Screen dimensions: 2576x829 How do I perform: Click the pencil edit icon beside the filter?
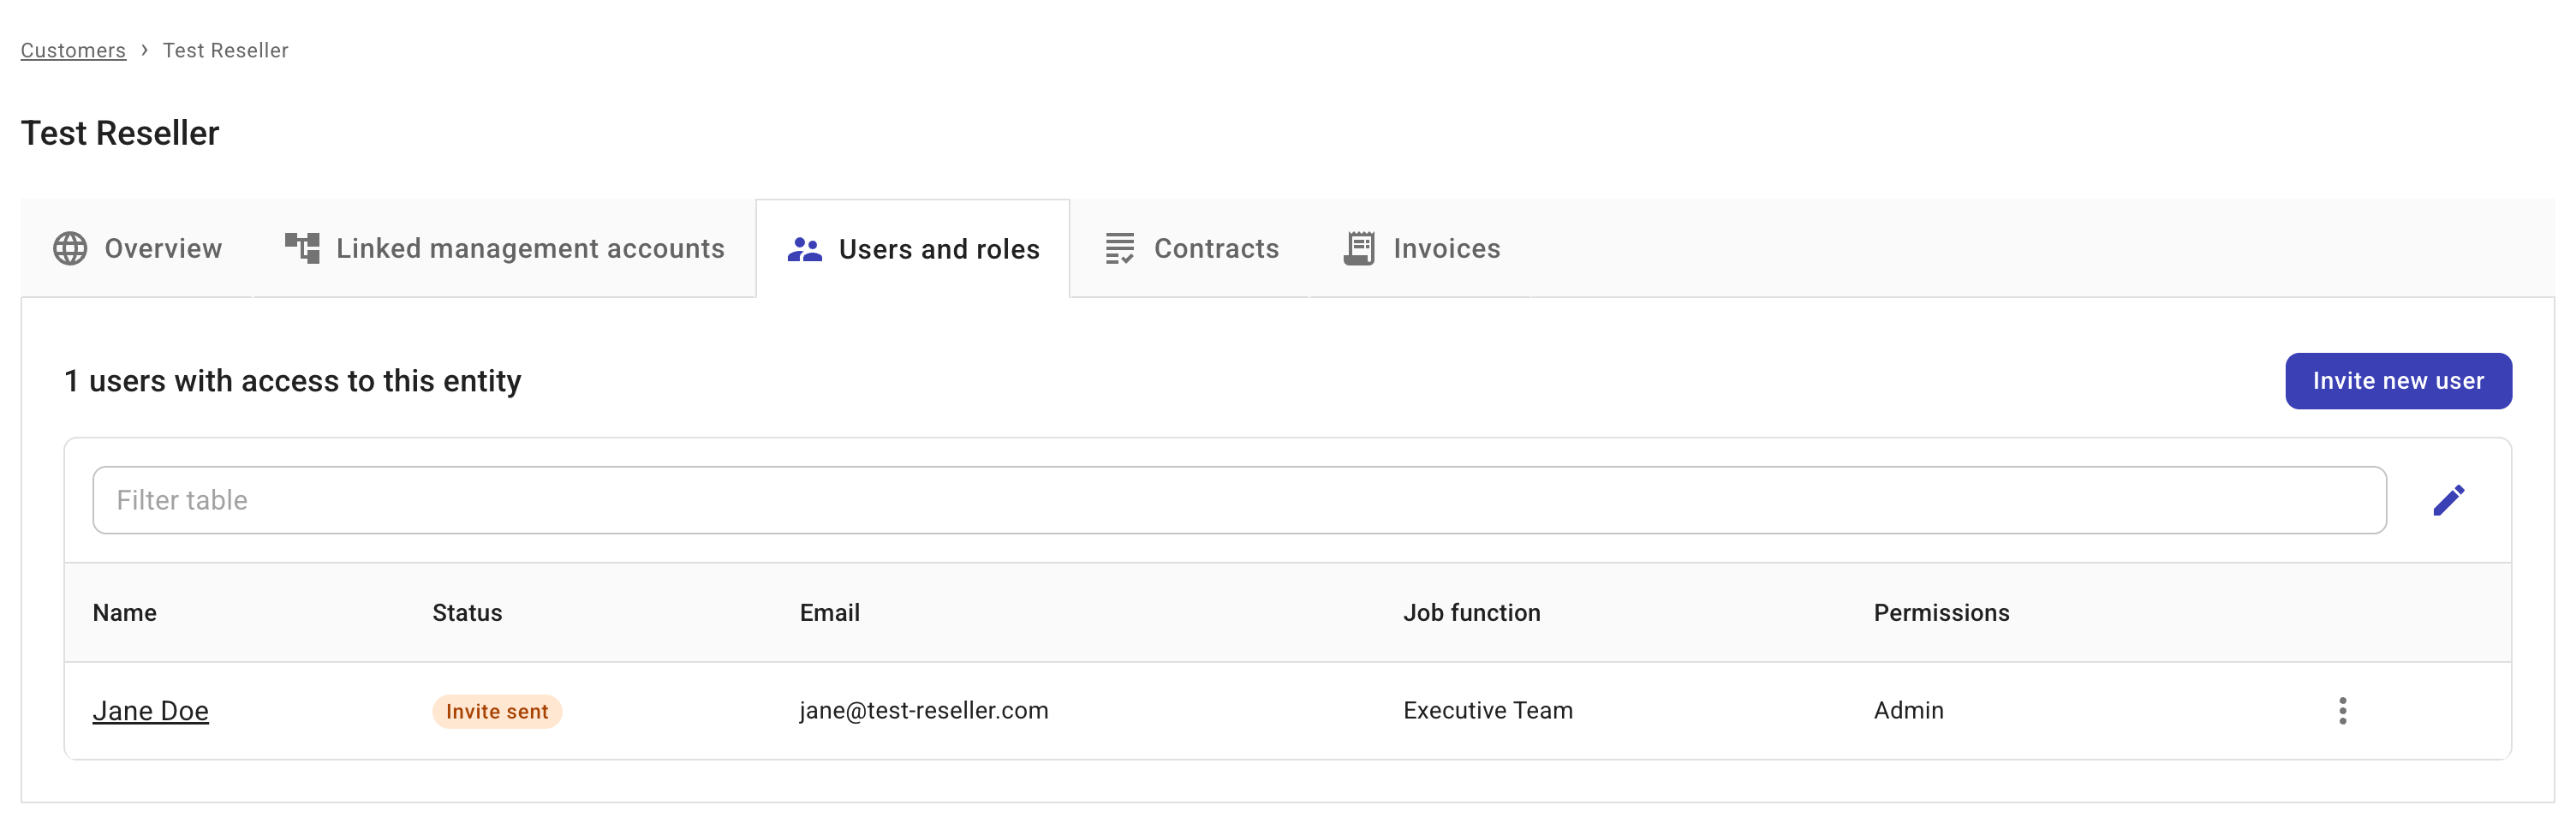point(2450,499)
